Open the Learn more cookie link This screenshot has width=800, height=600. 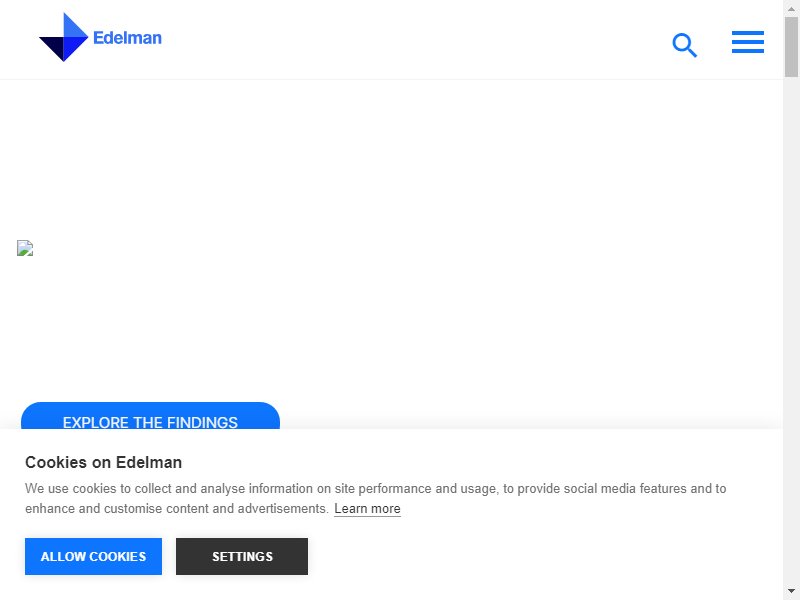[367, 509]
